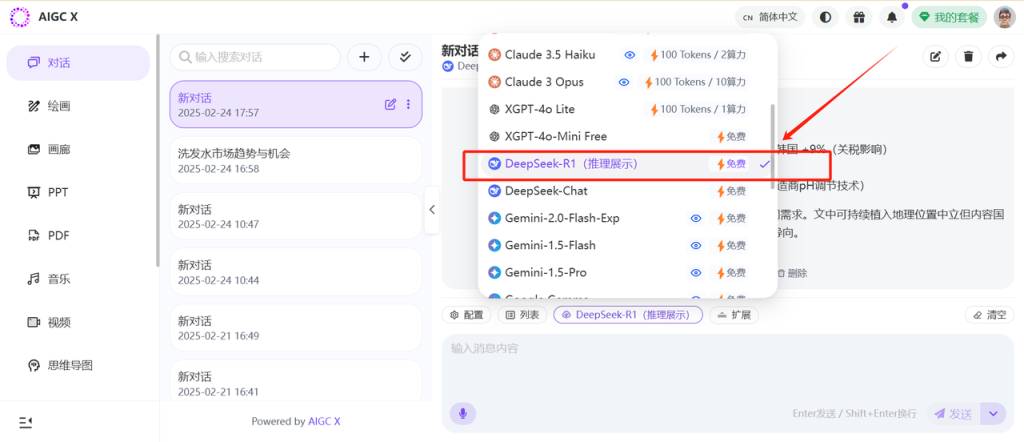Viewport: 1024px width, 442px height.
Task: Click eye icon beside Claude 3.5 Haiku
Action: click(x=630, y=55)
